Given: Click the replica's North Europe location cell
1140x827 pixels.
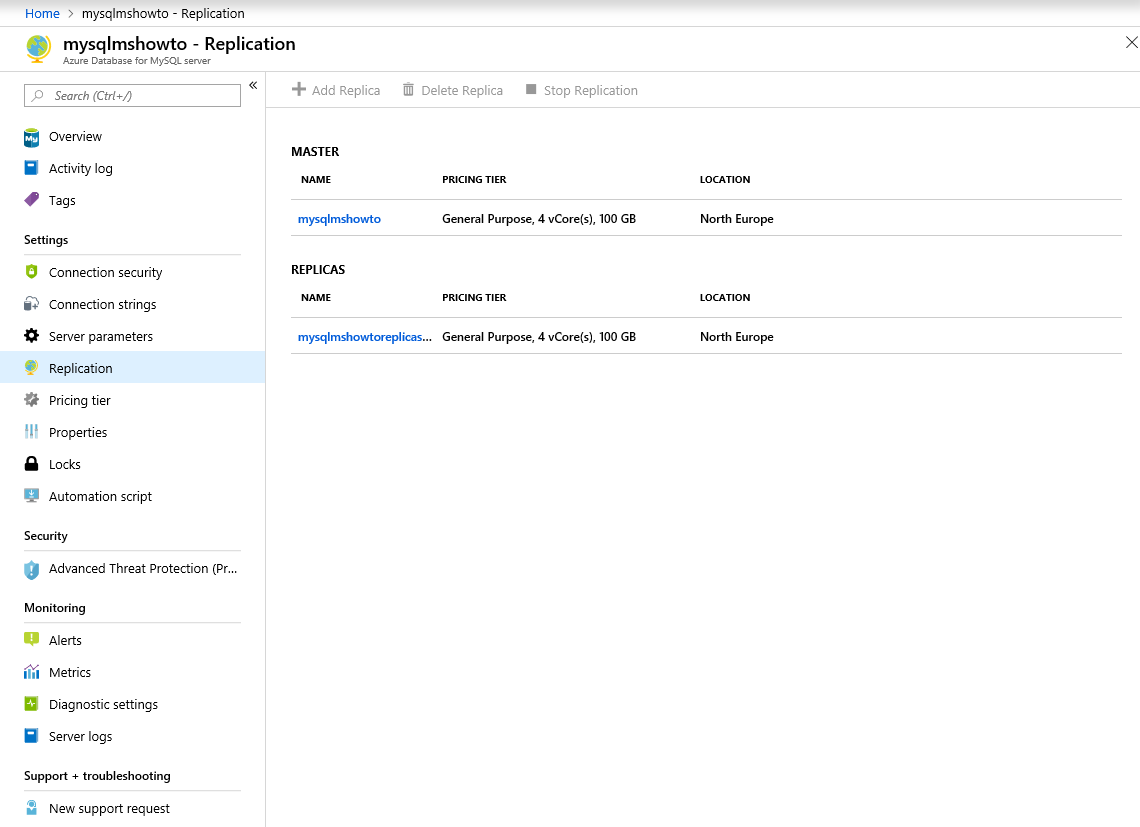Looking at the screenshot, I should click(x=736, y=337).
